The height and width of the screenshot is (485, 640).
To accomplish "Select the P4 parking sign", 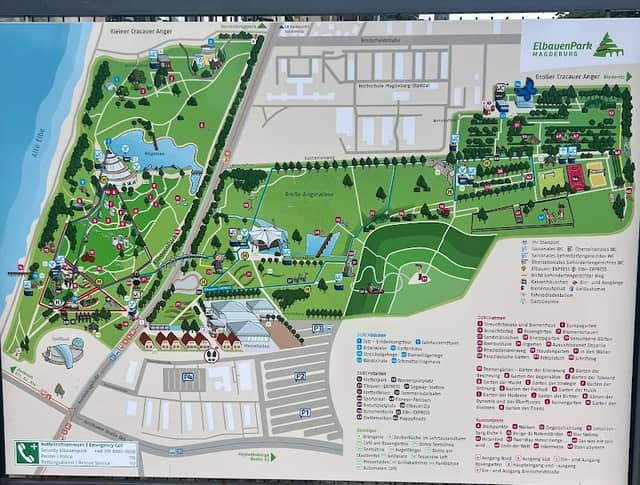I will pyautogui.click(x=188, y=377).
